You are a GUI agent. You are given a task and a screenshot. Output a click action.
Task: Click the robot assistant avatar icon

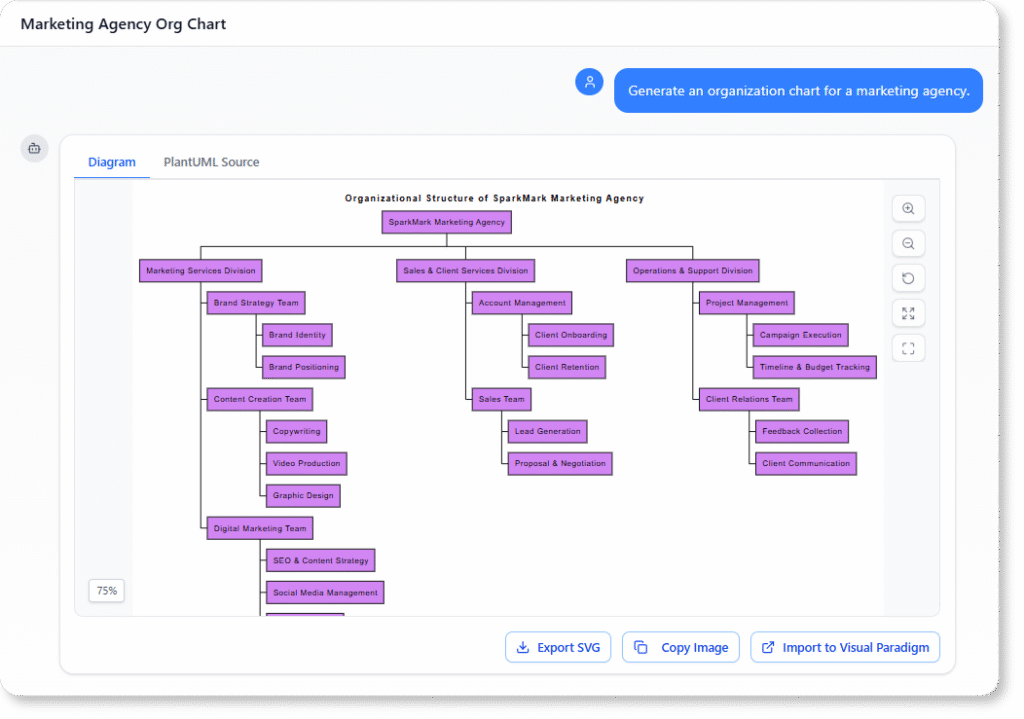point(34,147)
